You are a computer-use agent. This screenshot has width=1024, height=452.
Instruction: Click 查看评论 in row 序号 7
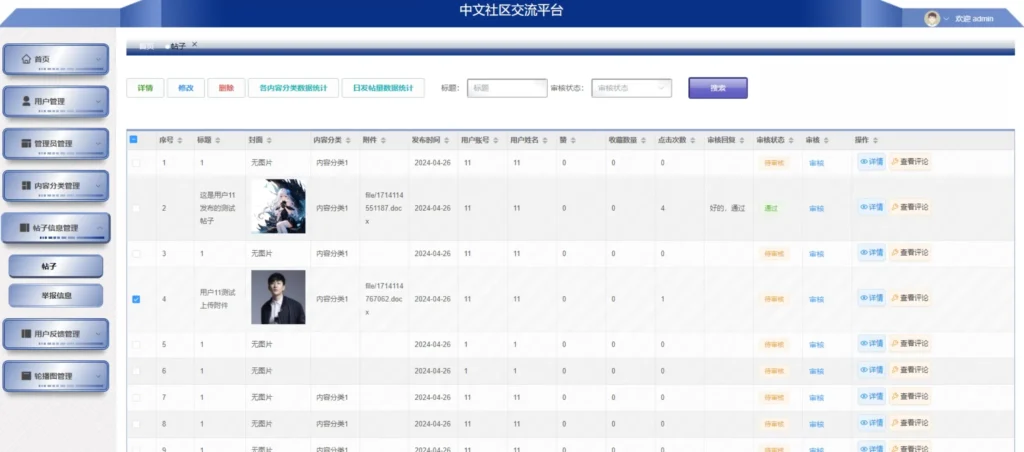(910, 396)
